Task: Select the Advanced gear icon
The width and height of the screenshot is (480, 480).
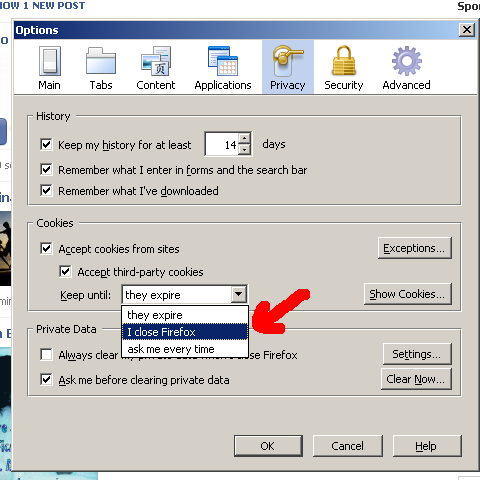Action: [x=406, y=61]
